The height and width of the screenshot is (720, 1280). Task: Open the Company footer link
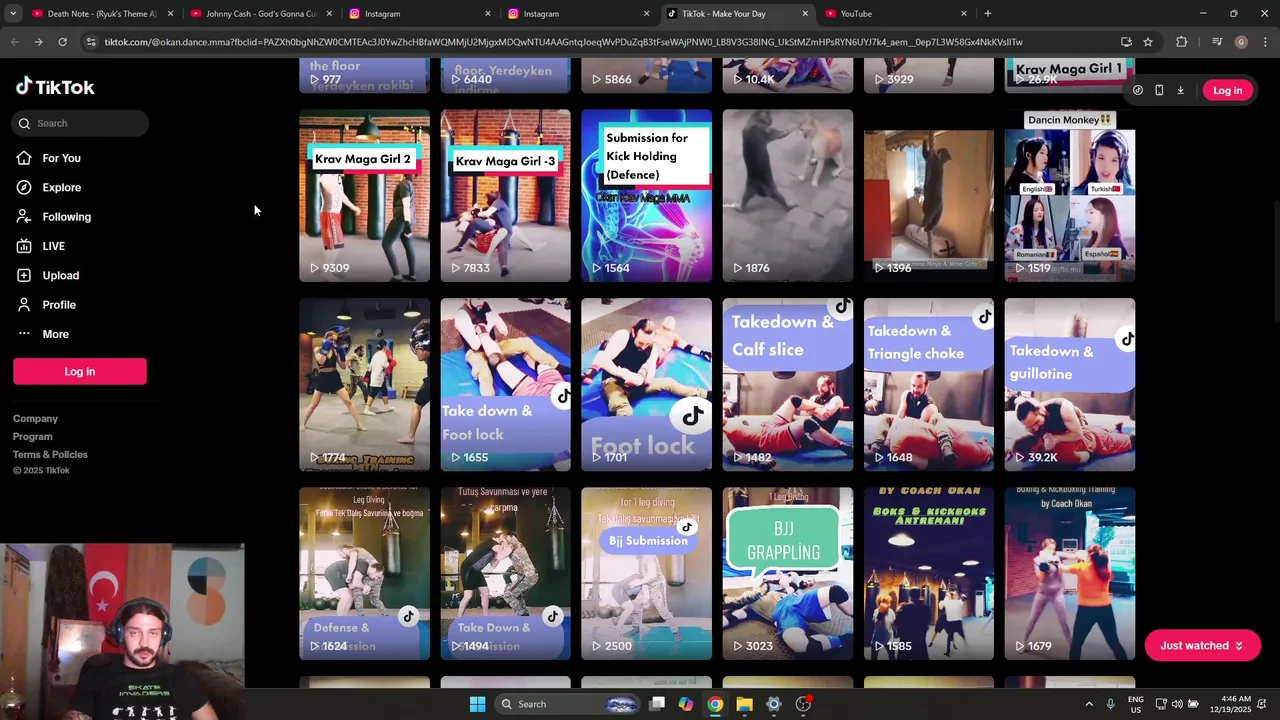pos(35,419)
